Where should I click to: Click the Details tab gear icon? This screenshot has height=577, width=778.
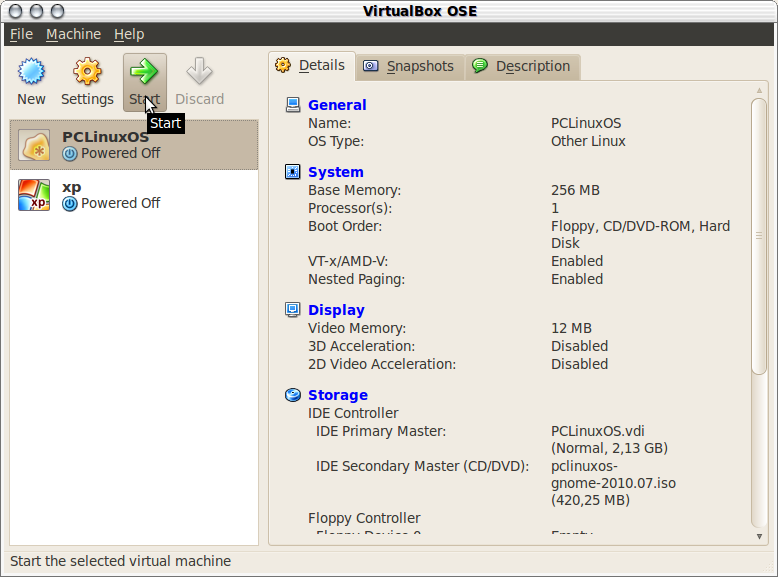pos(283,65)
